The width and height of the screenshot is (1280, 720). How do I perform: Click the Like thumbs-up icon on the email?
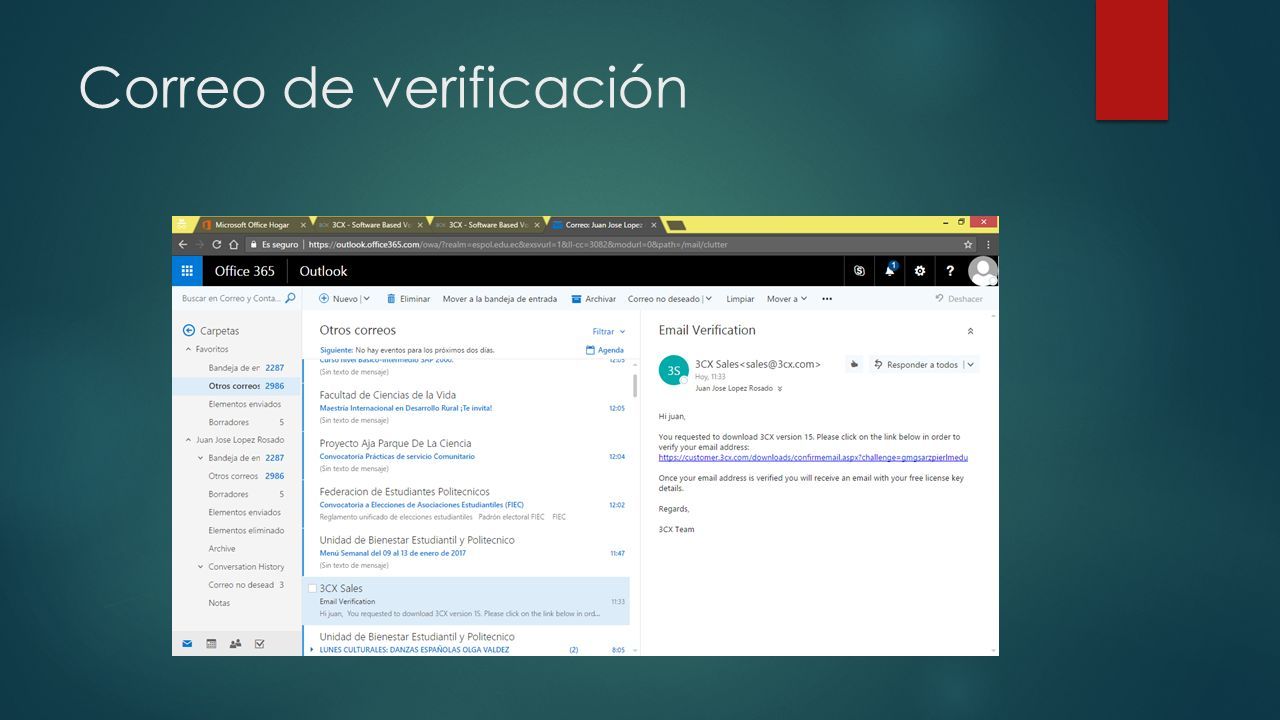853,365
